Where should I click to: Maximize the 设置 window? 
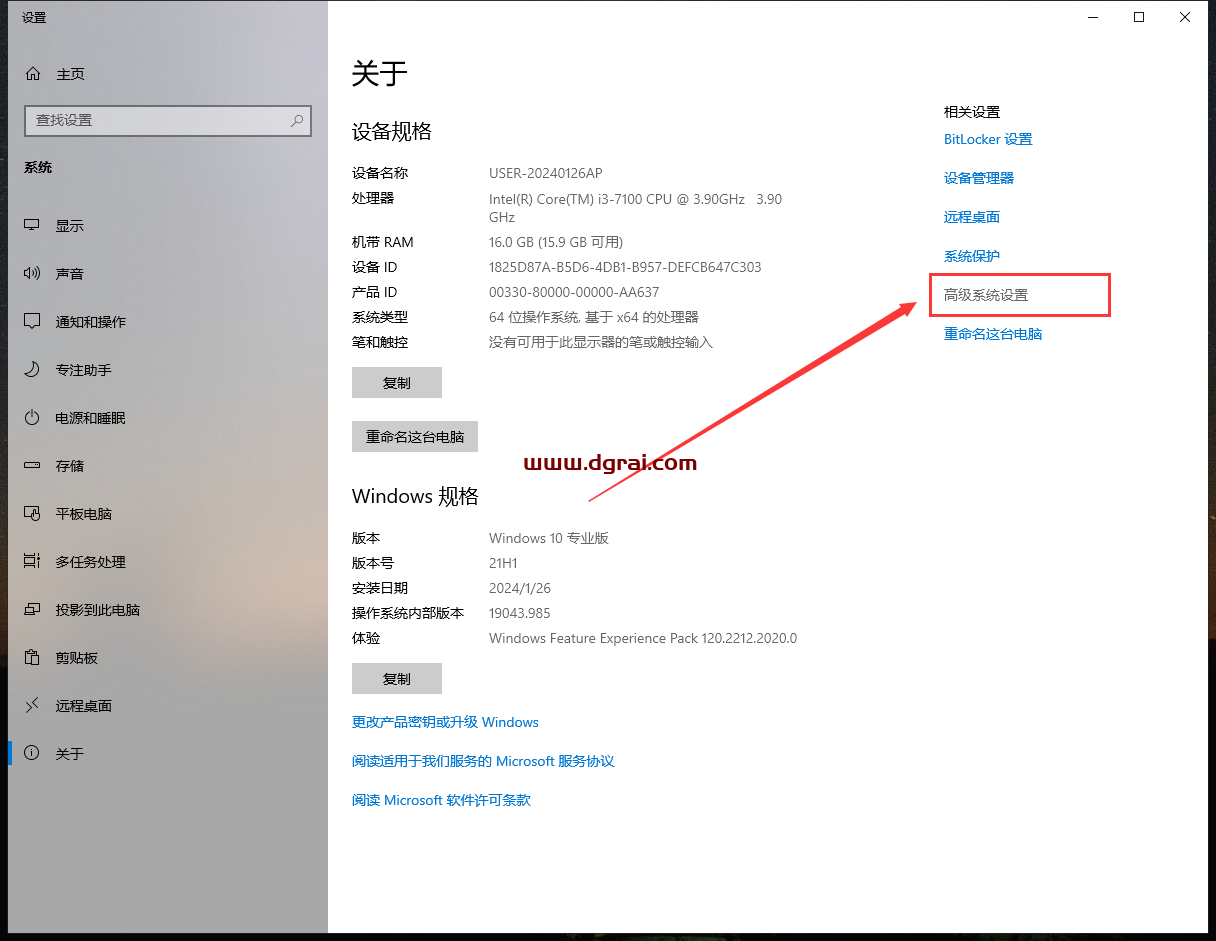tap(1139, 17)
